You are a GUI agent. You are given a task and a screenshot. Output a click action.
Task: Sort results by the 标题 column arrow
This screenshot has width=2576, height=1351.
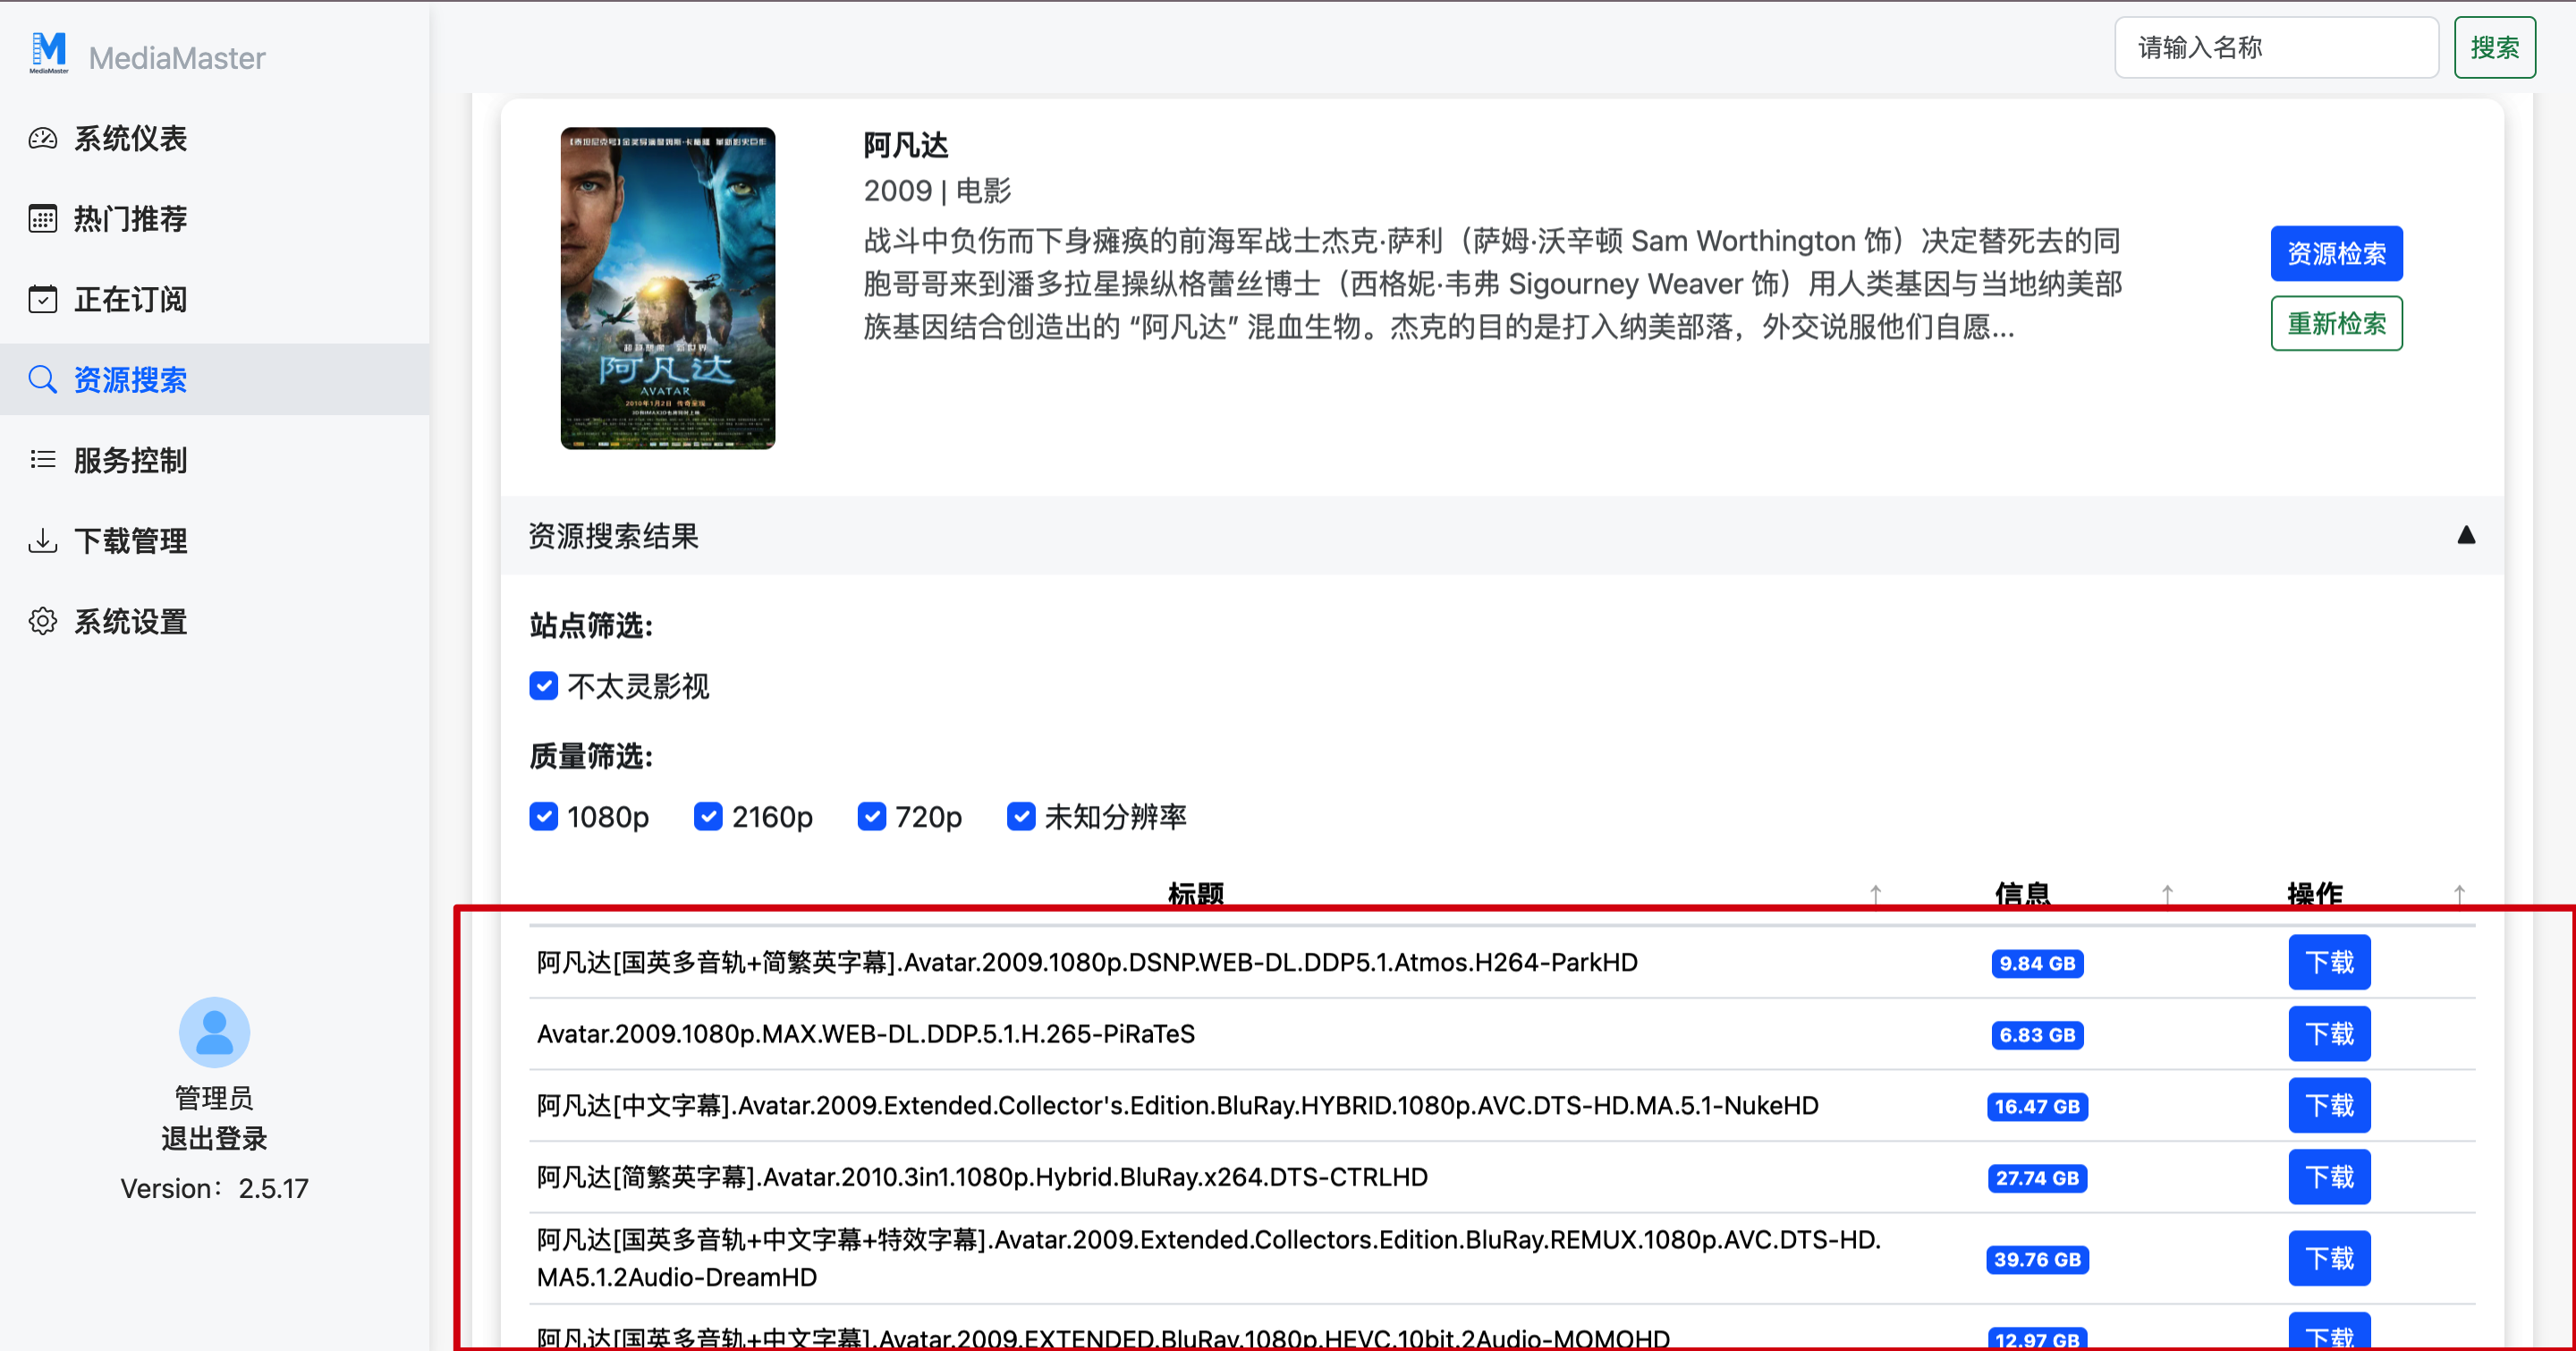(x=1875, y=893)
